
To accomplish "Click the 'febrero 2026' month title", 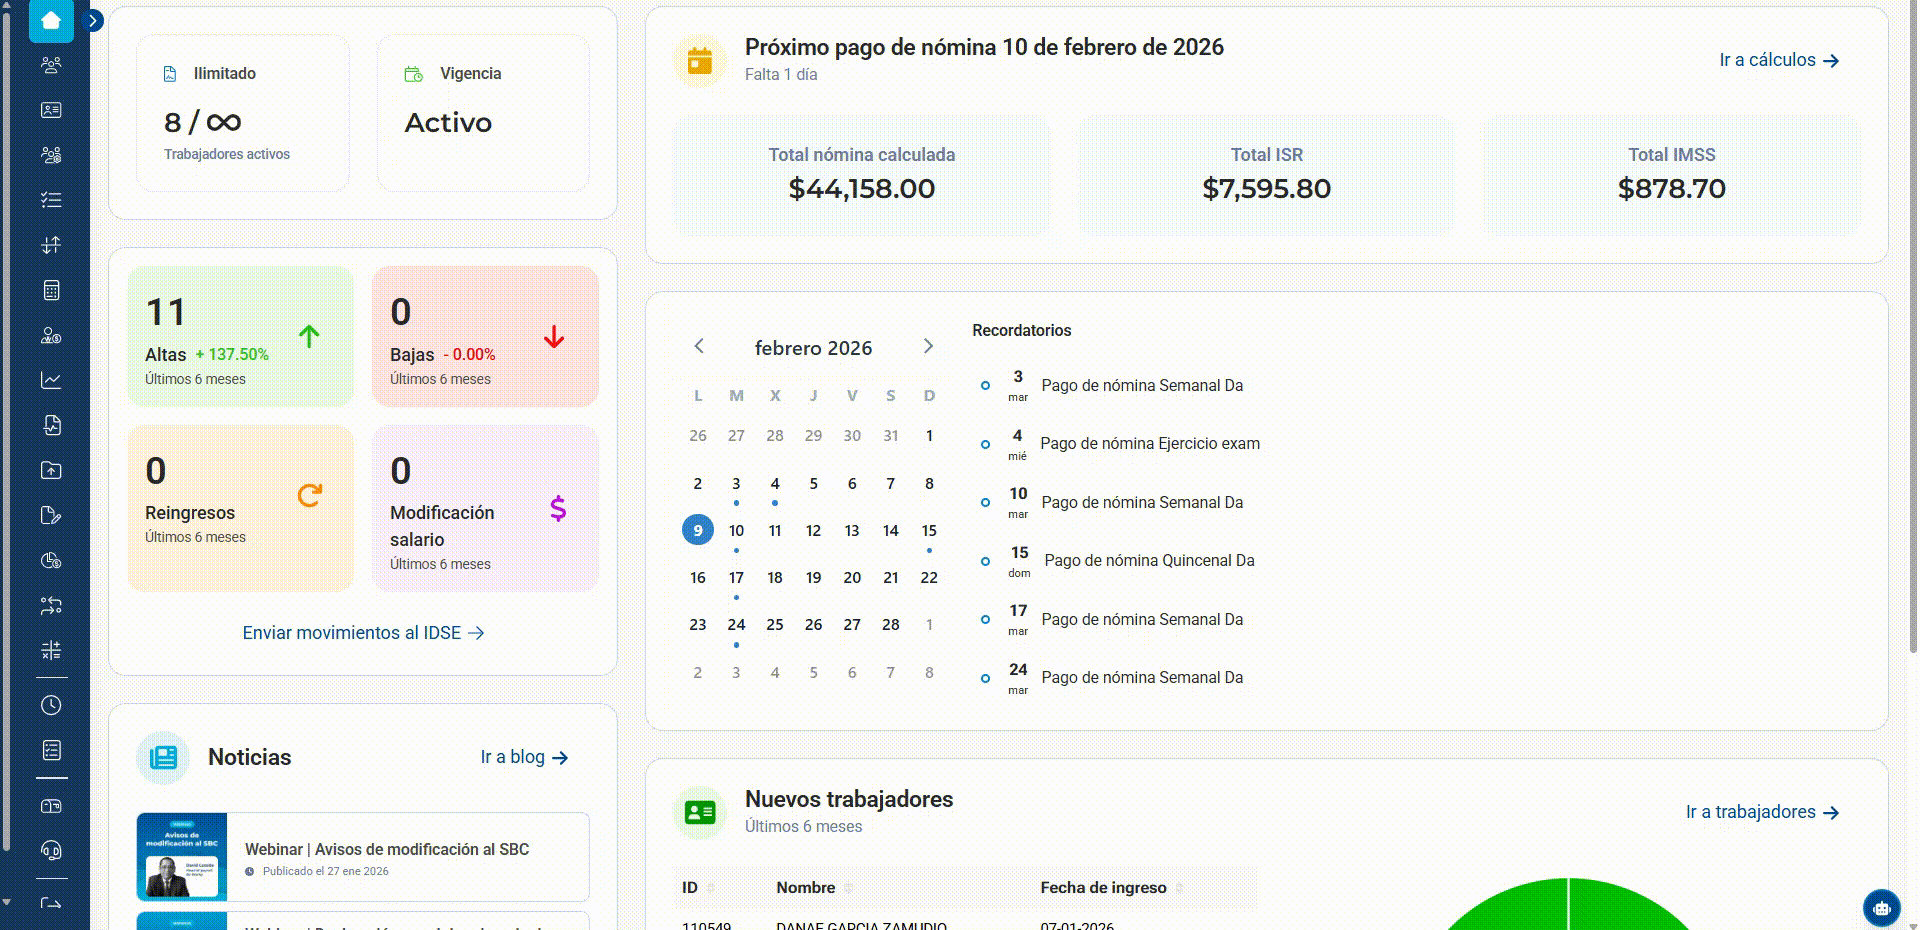I will click(813, 348).
